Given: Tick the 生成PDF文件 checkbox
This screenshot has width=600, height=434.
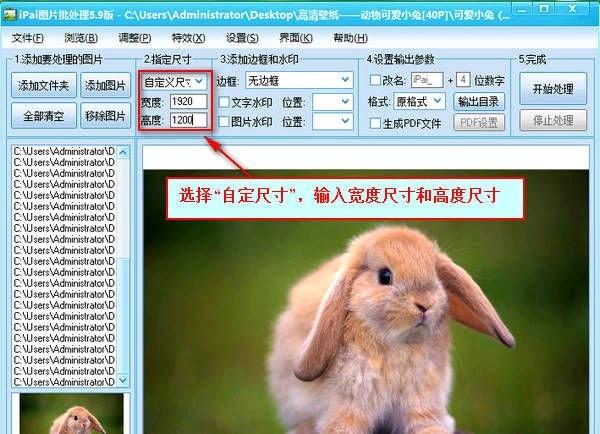Looking at the screenshot, I should click(x=374, y=123).
